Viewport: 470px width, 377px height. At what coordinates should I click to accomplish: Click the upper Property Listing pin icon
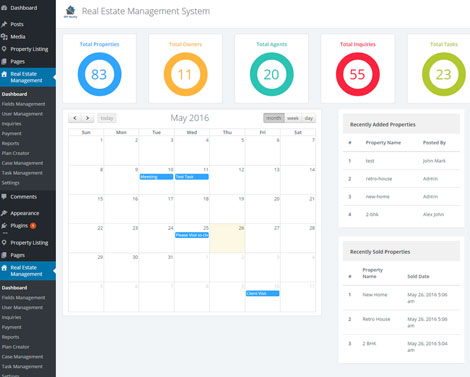[x=4, y=49]
